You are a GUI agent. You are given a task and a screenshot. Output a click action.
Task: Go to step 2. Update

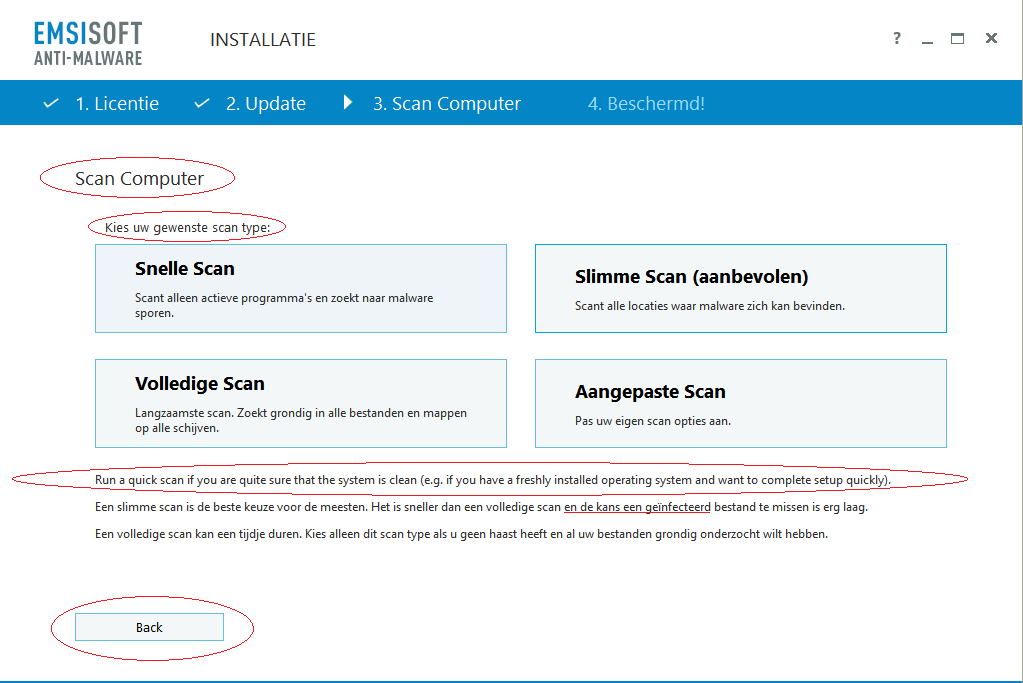pos(266,103)
